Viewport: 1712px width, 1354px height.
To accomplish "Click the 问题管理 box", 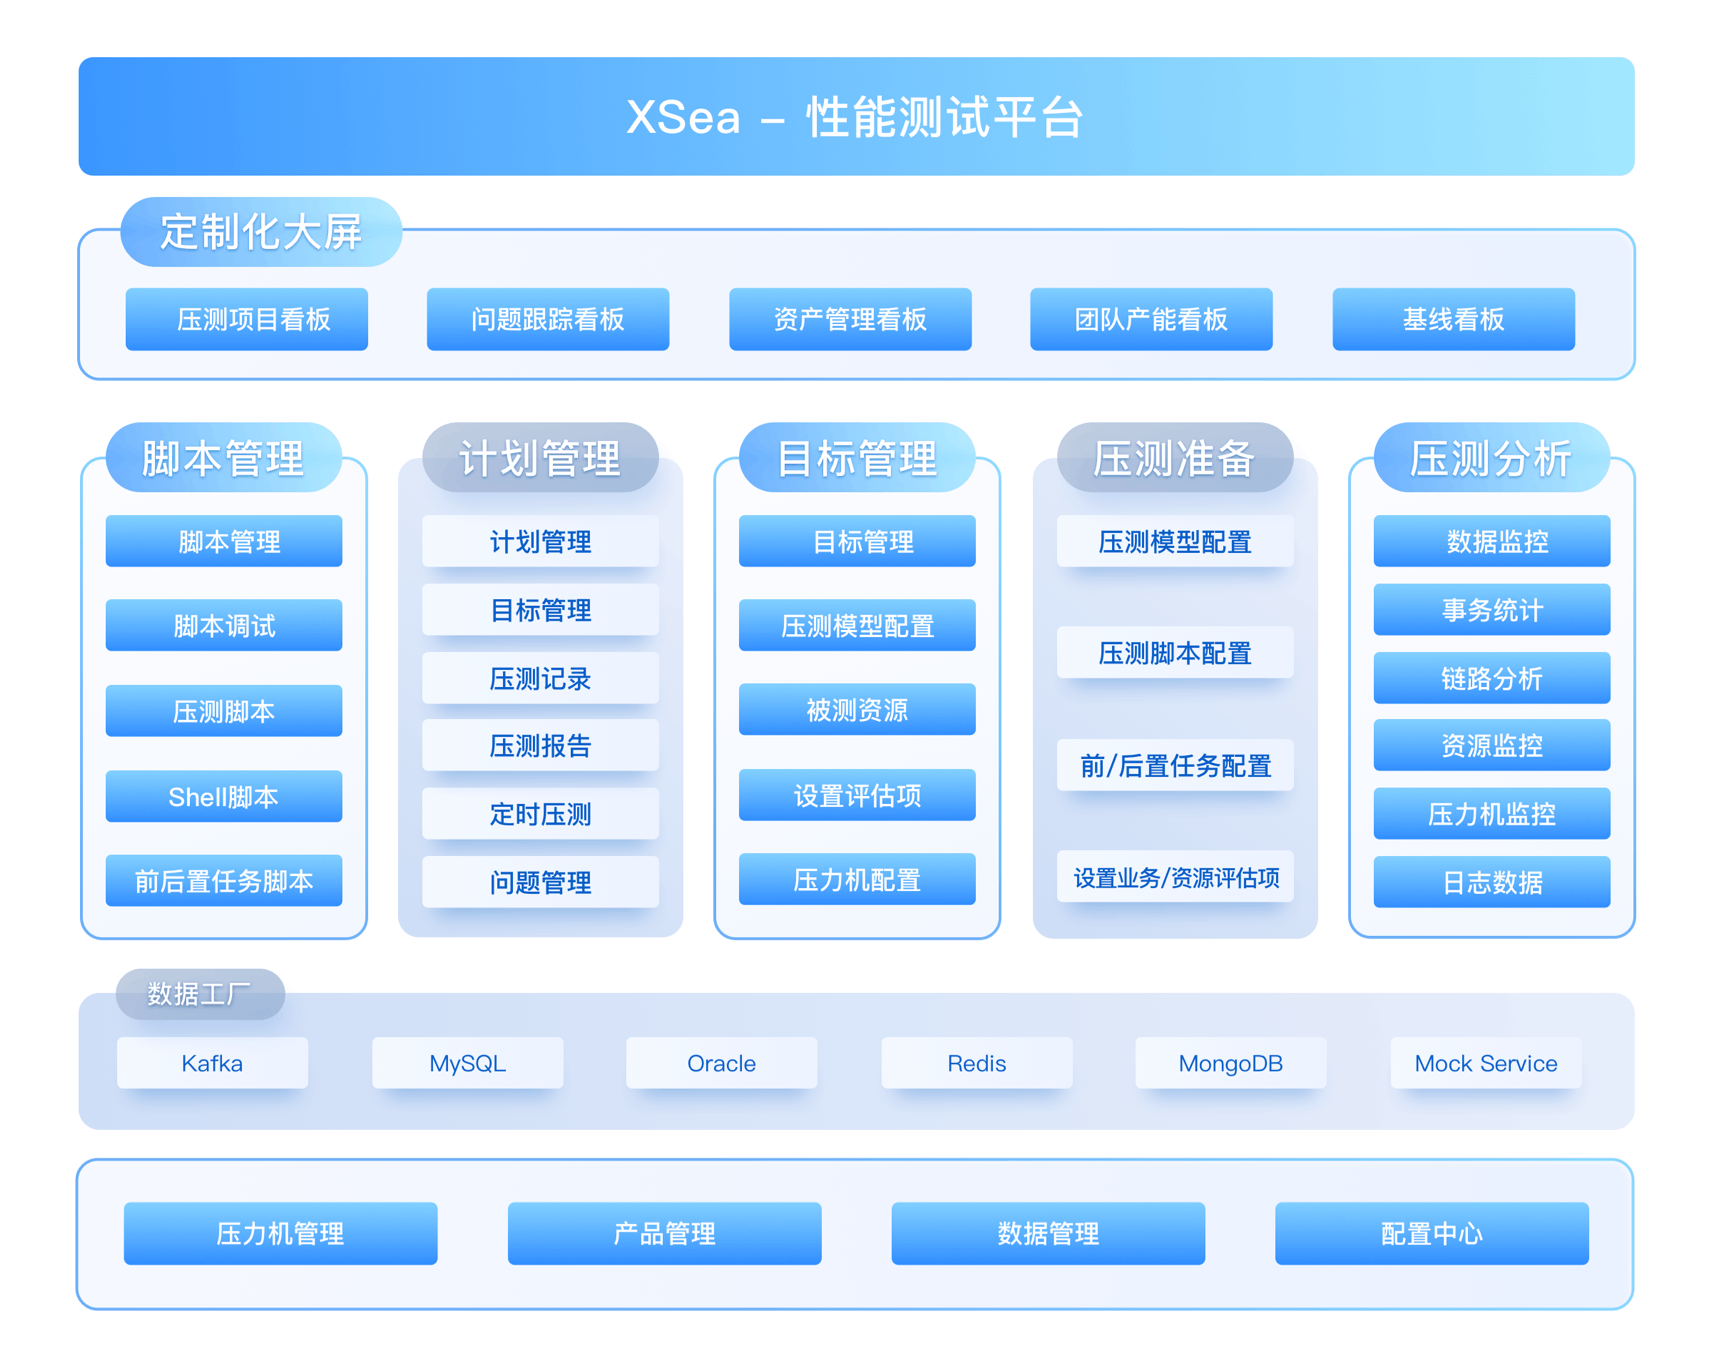I will [x=540, y=882].
